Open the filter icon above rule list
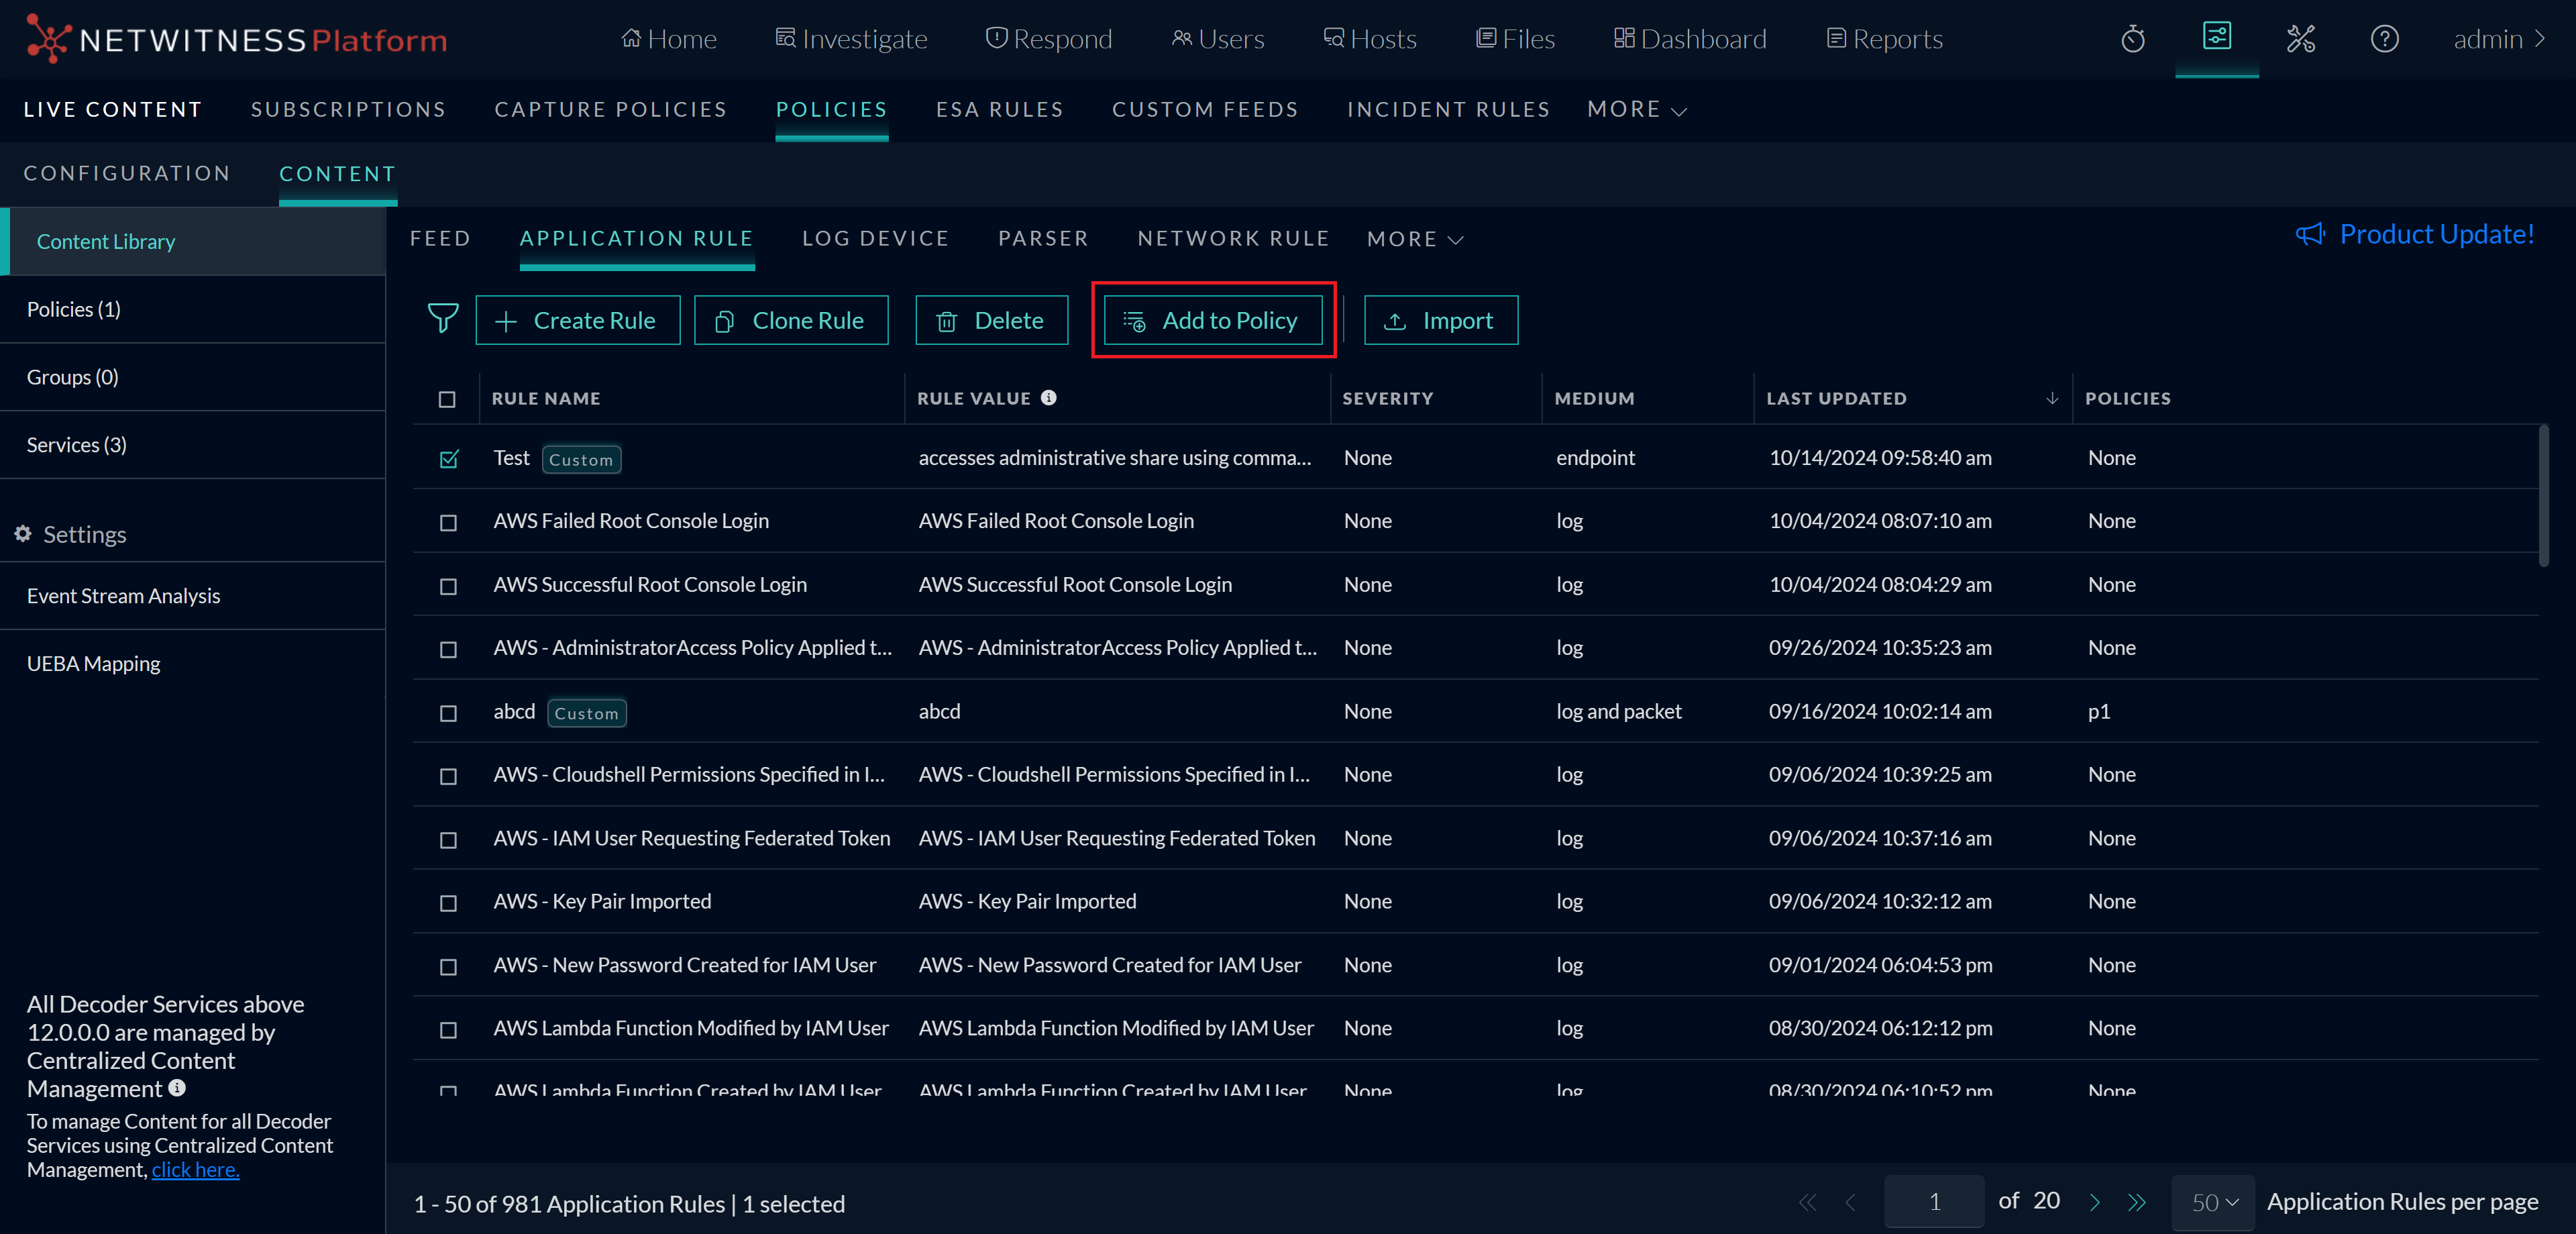 click(443, 319)
